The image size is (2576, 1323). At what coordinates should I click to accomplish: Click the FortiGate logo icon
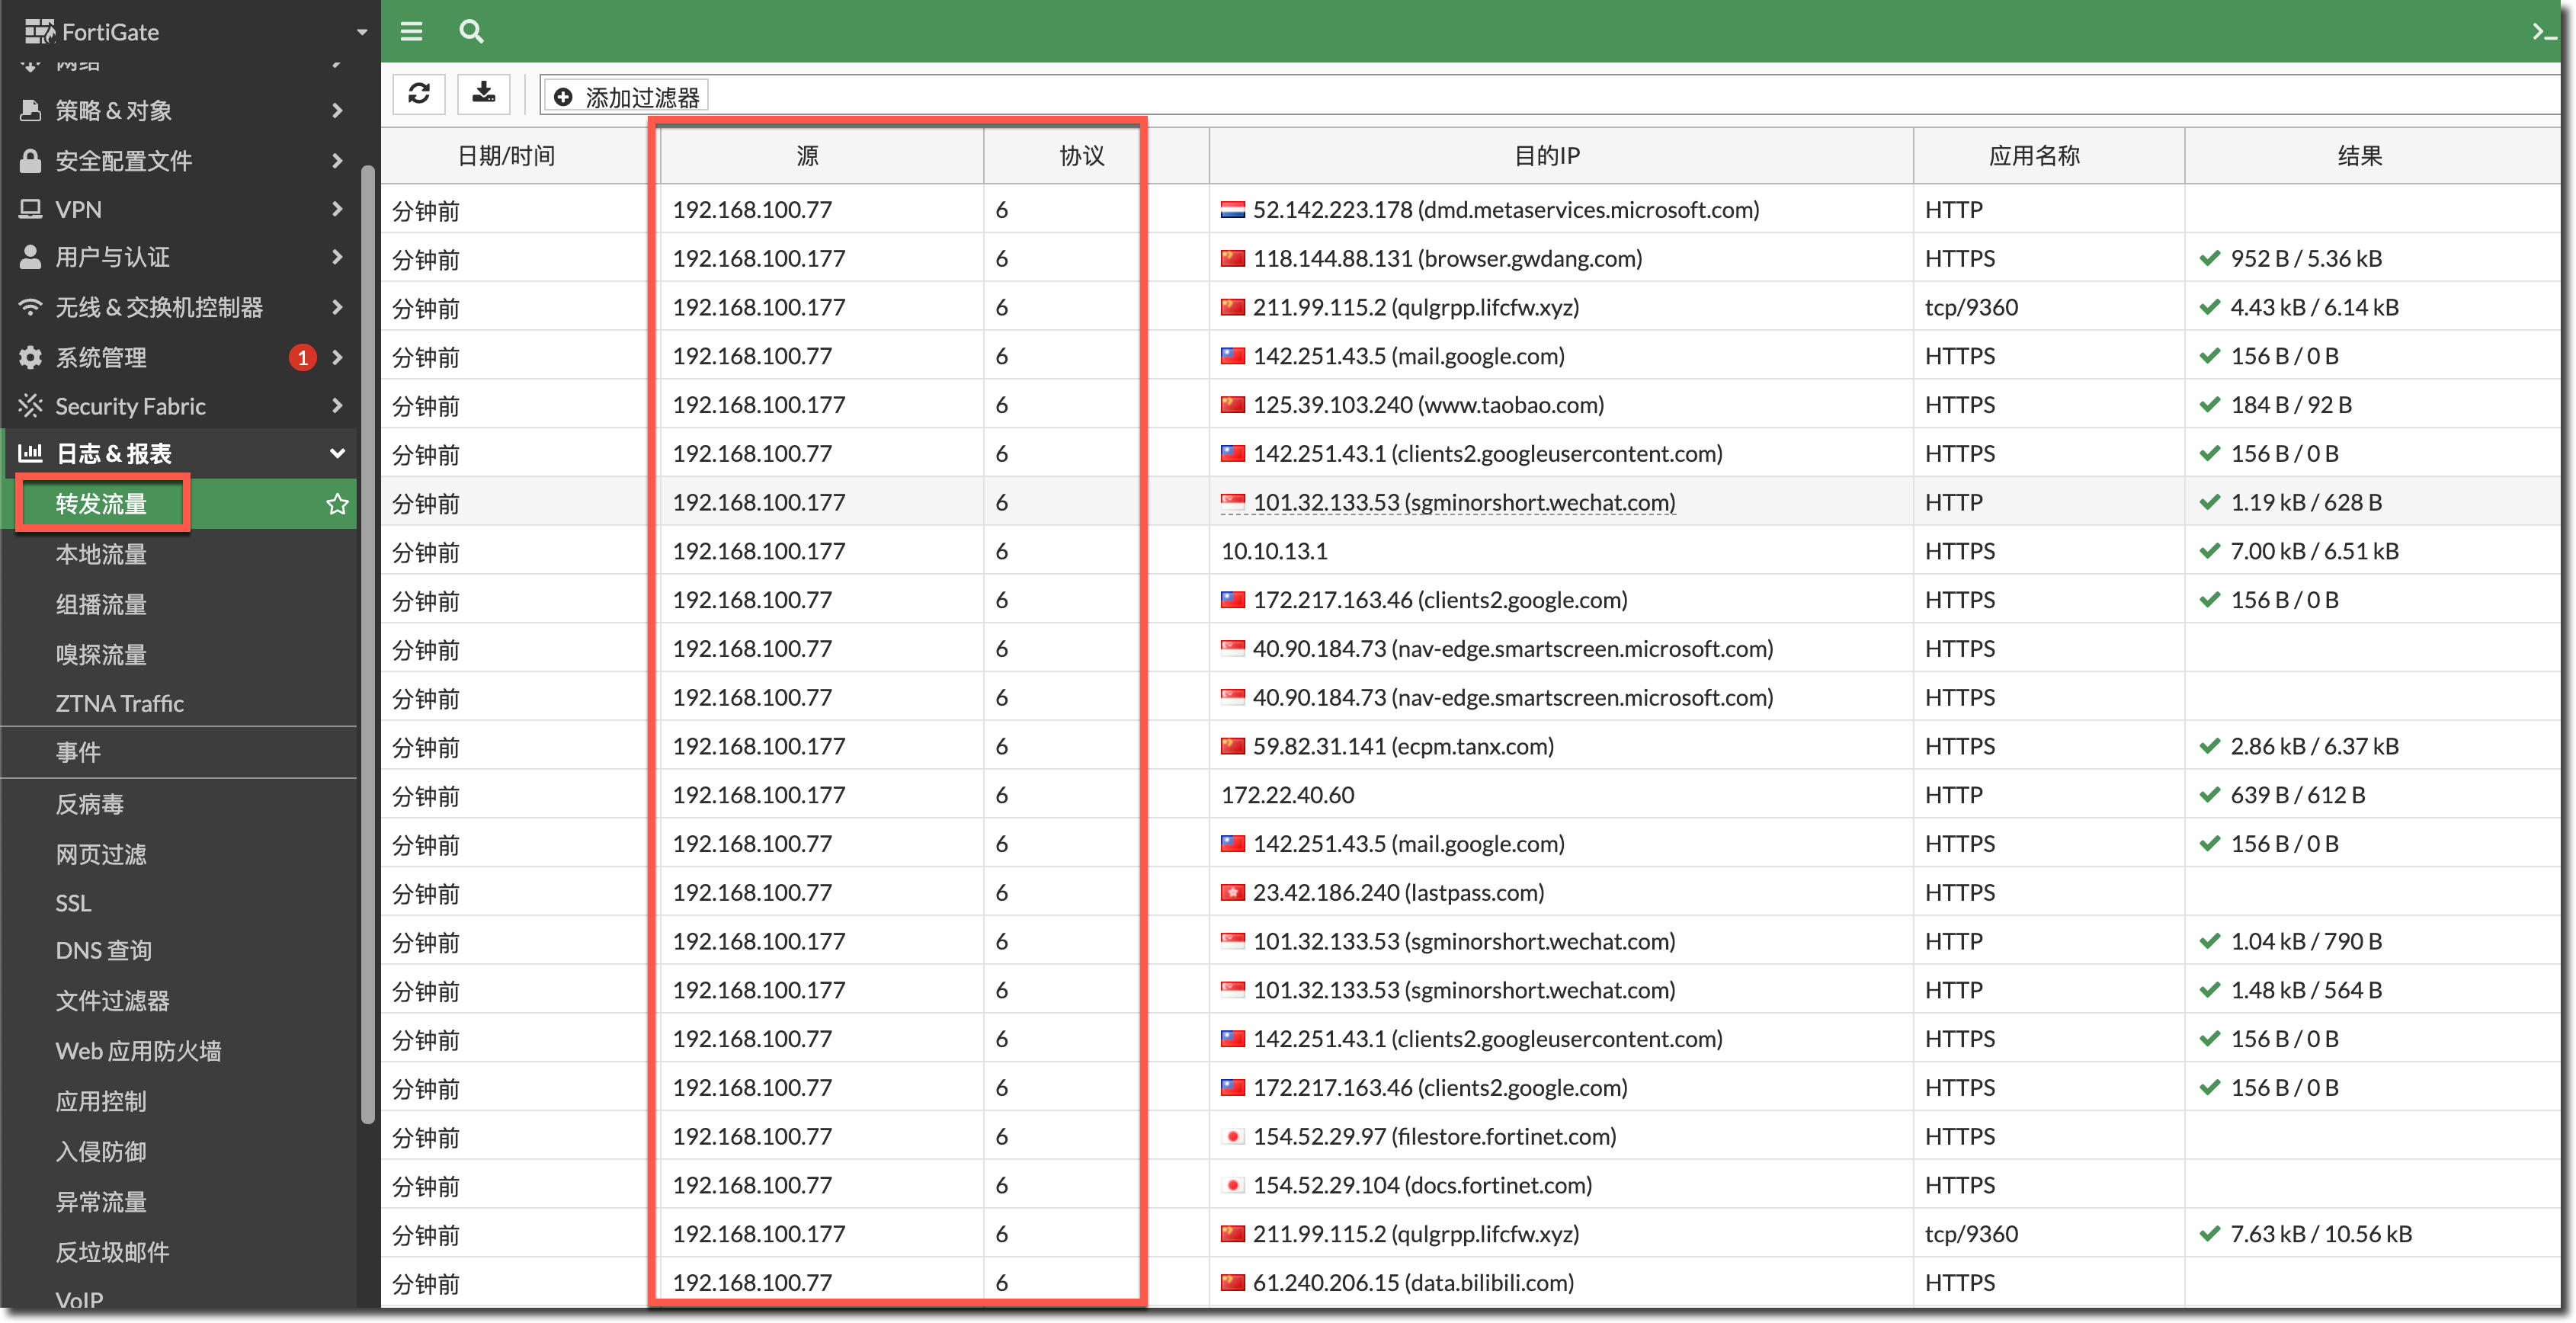39,31
